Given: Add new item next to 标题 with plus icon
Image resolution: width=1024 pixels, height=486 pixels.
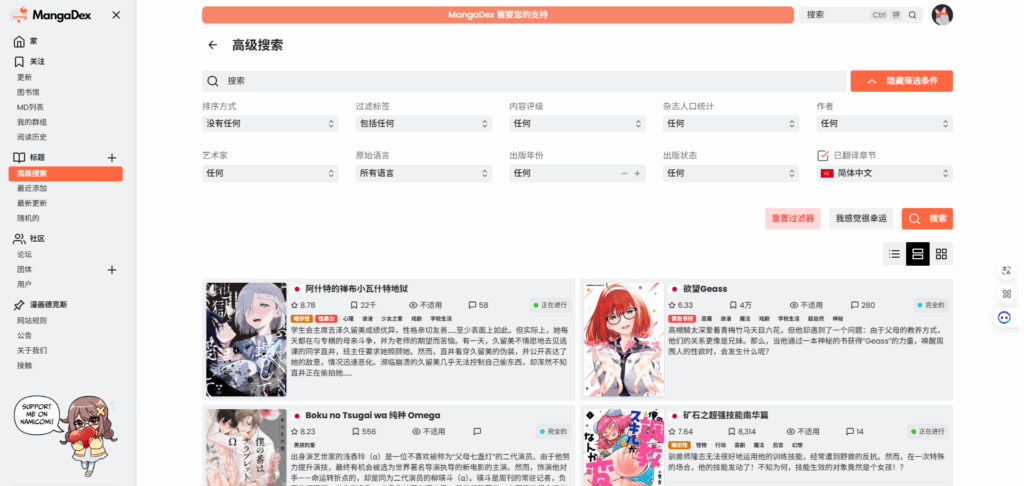Looking at the screenshot, I should 112,157.
